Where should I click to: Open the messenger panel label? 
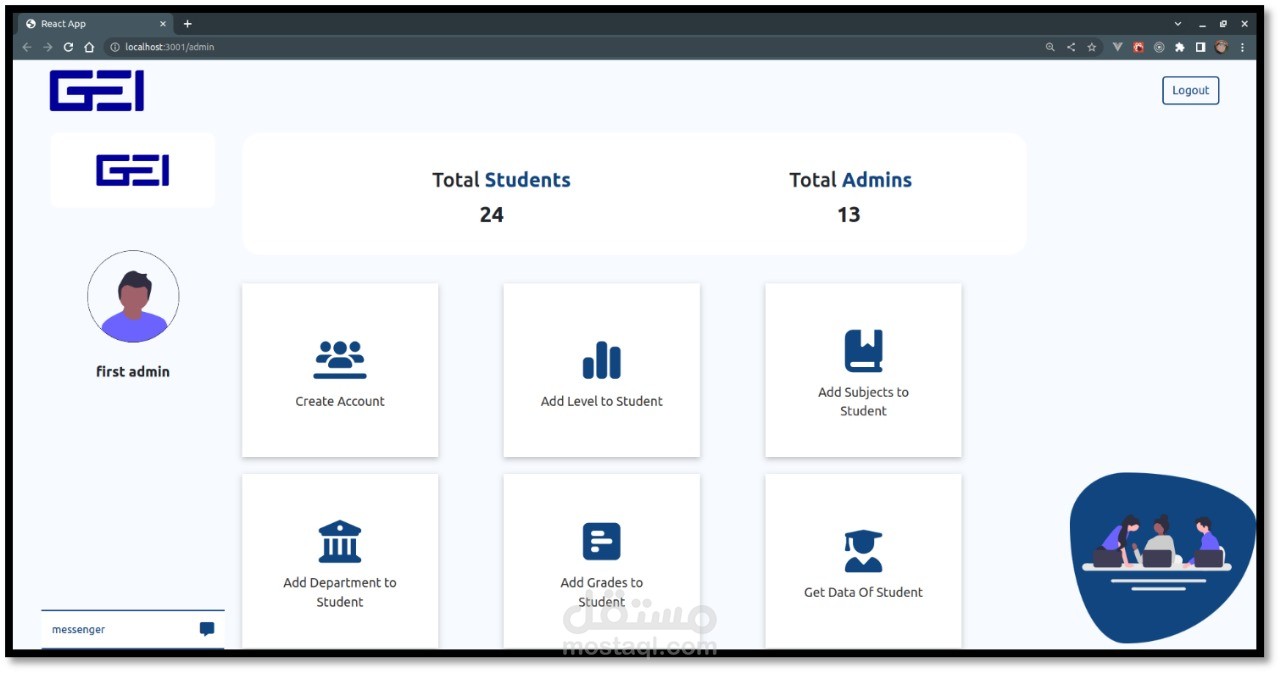click(x=79, y=629)
